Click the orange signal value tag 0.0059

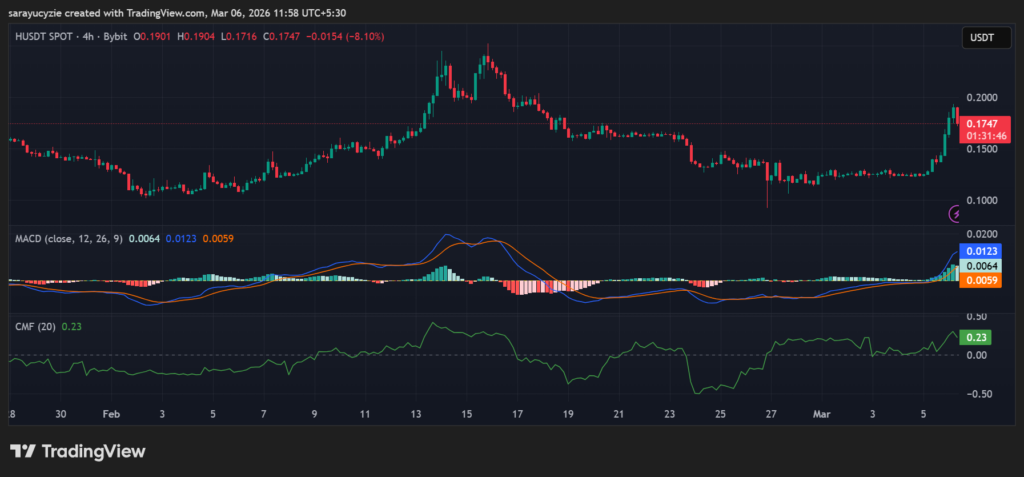click(x=981, y=281)
